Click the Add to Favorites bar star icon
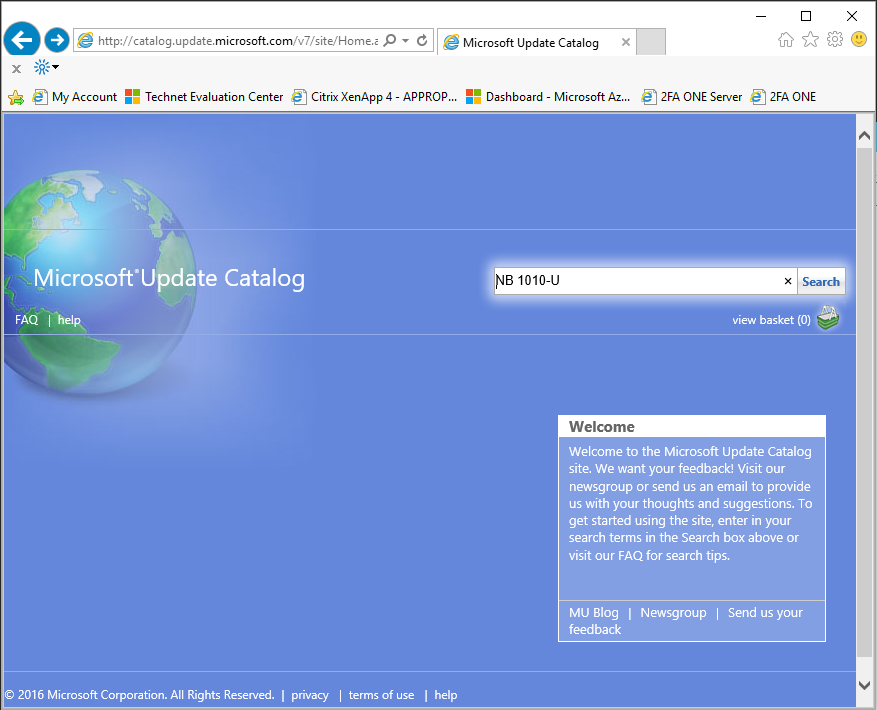The height and width of the screenshot is (710, 877). click(x=16, y=97)
